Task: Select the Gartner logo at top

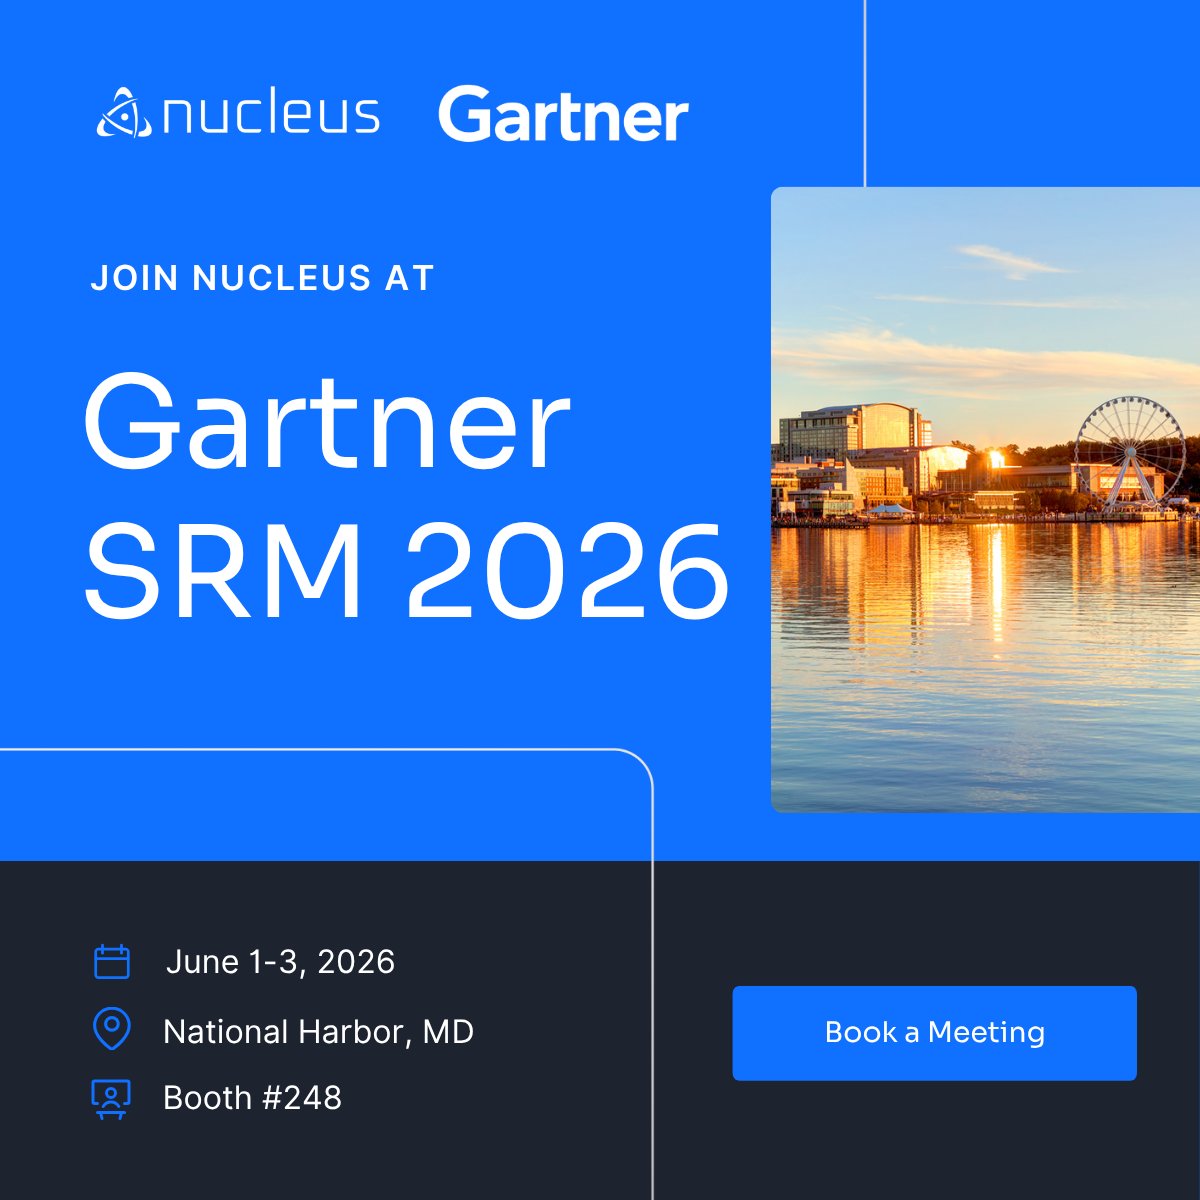Action: tap(563, 116)
